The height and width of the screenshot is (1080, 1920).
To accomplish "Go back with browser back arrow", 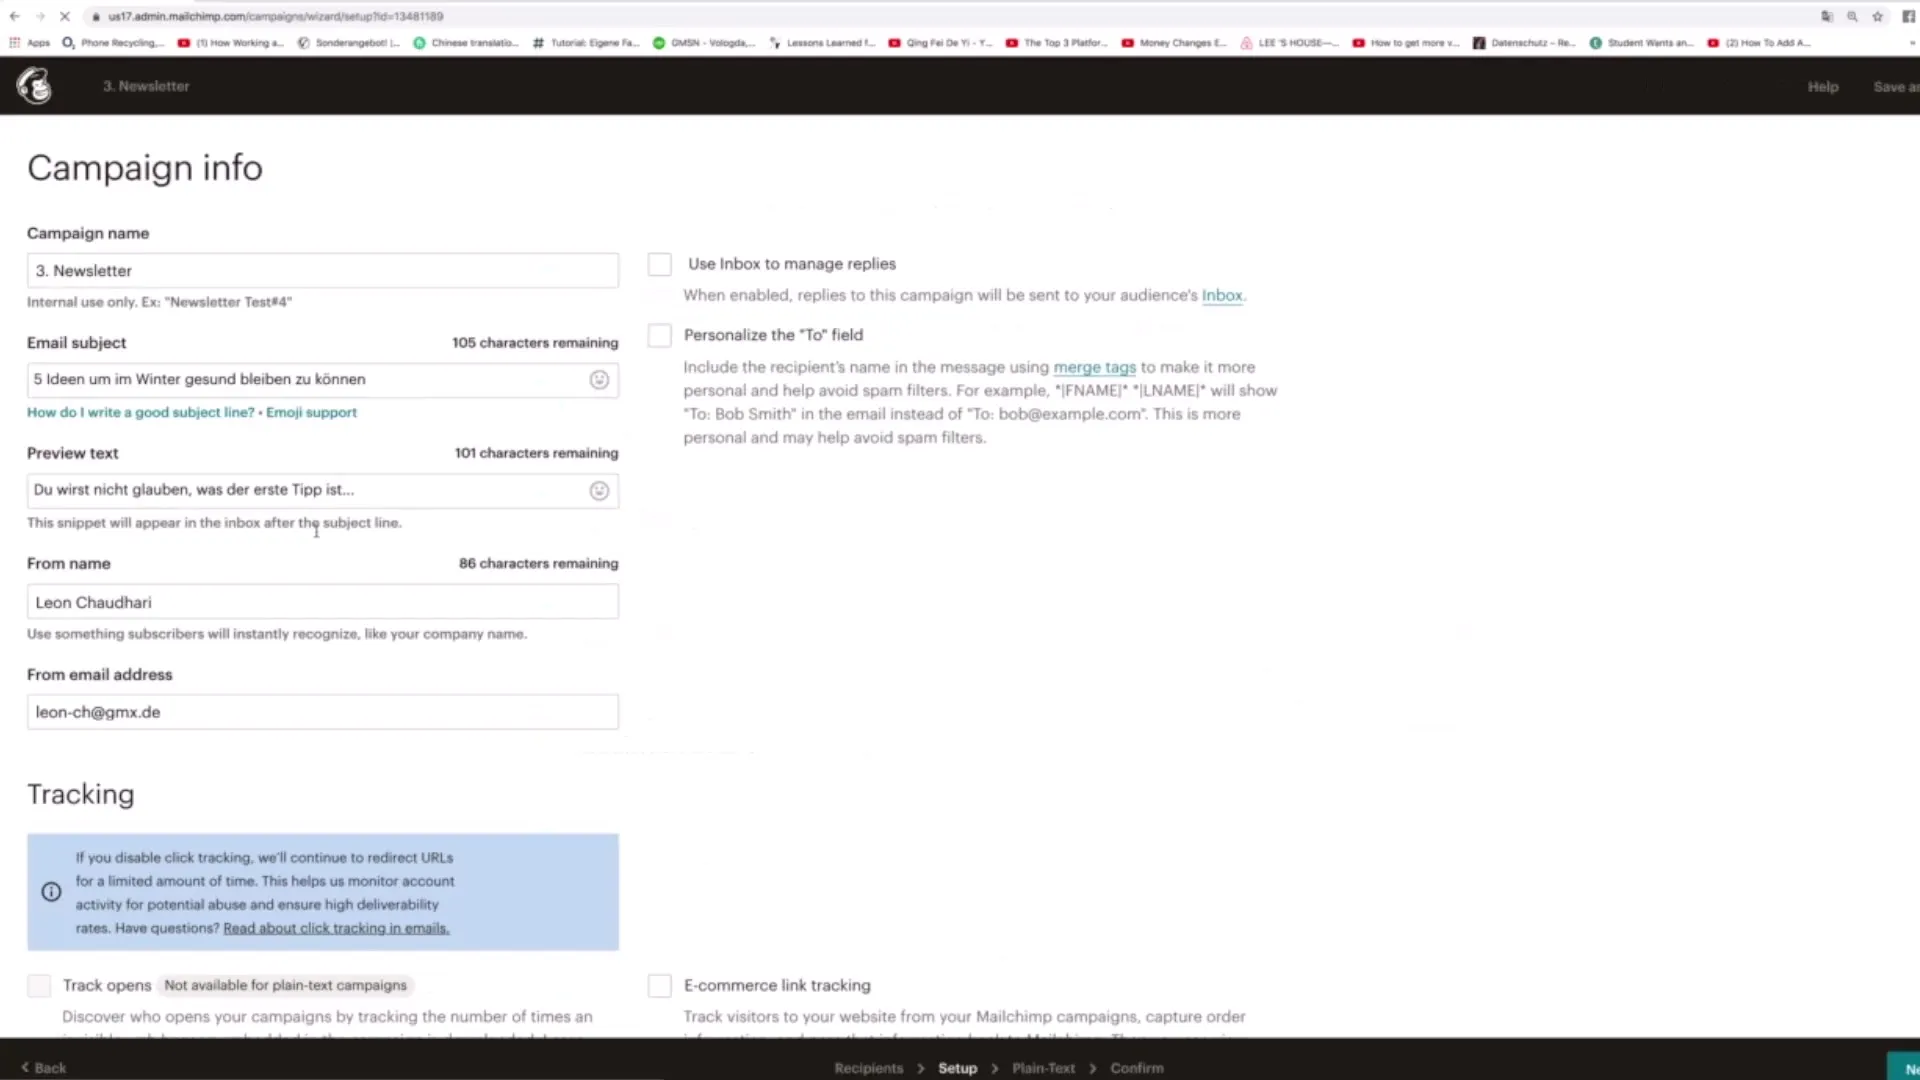I will [14, 16].
